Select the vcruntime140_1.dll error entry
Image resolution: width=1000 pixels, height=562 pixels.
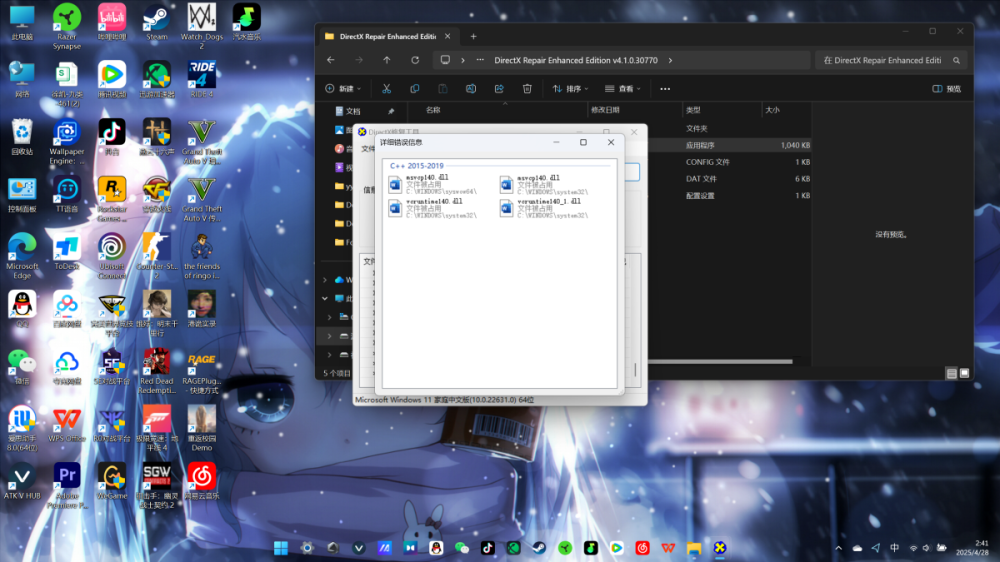point(544,208)
